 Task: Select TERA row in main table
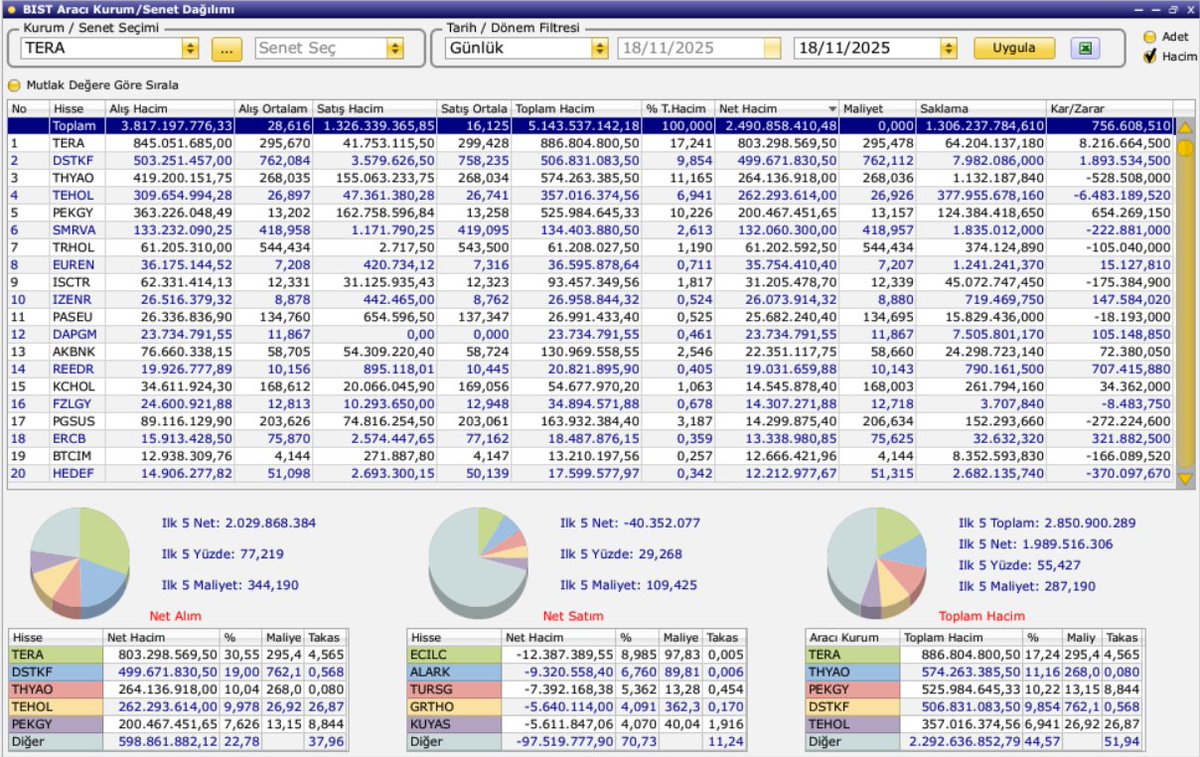590,143
